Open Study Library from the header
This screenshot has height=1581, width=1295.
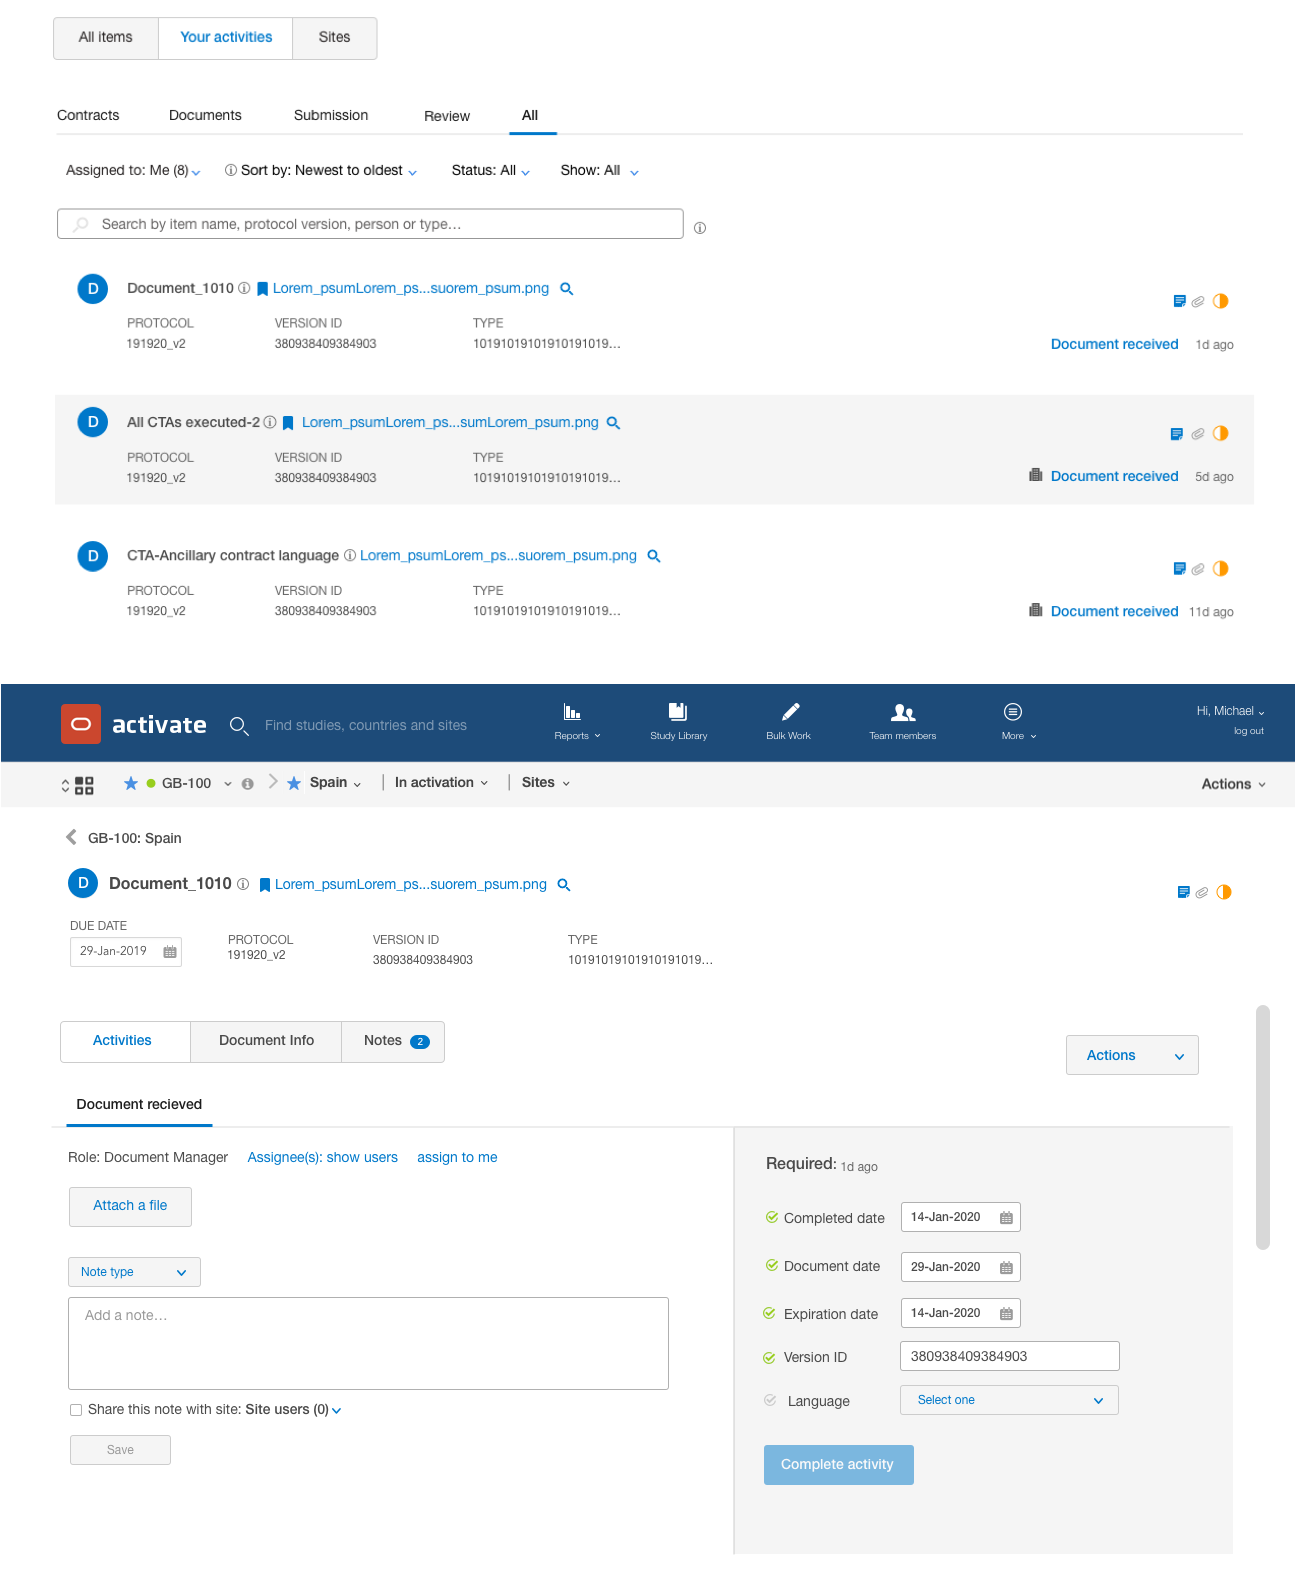(679, 721)
